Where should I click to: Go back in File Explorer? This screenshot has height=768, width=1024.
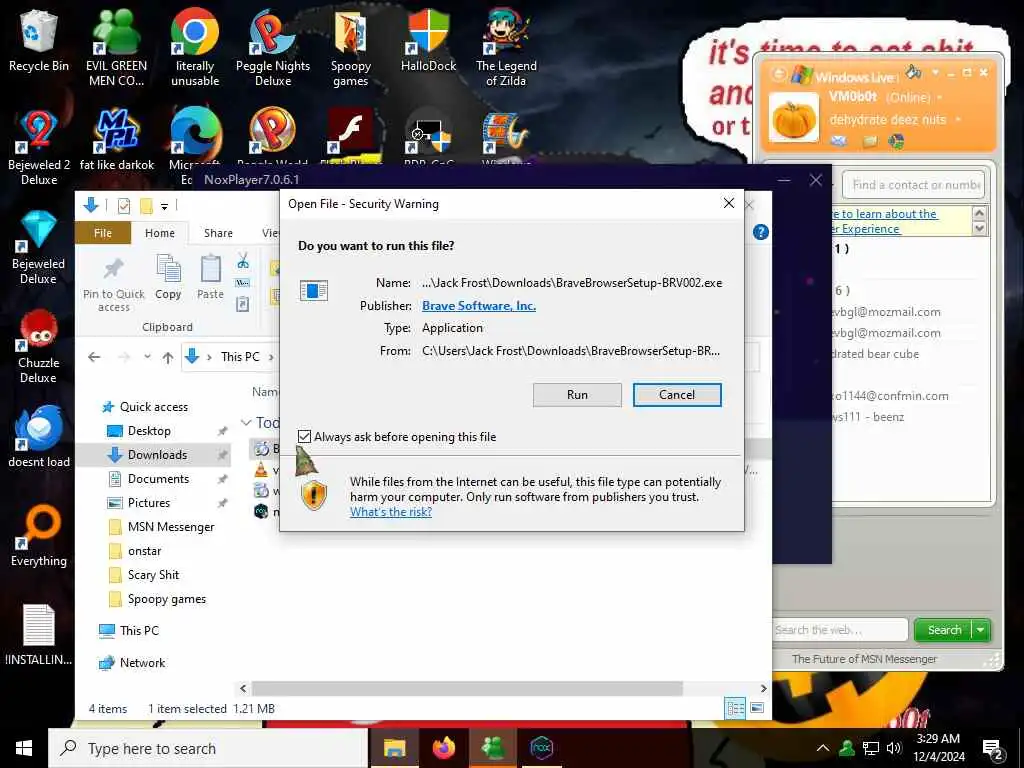94,357
